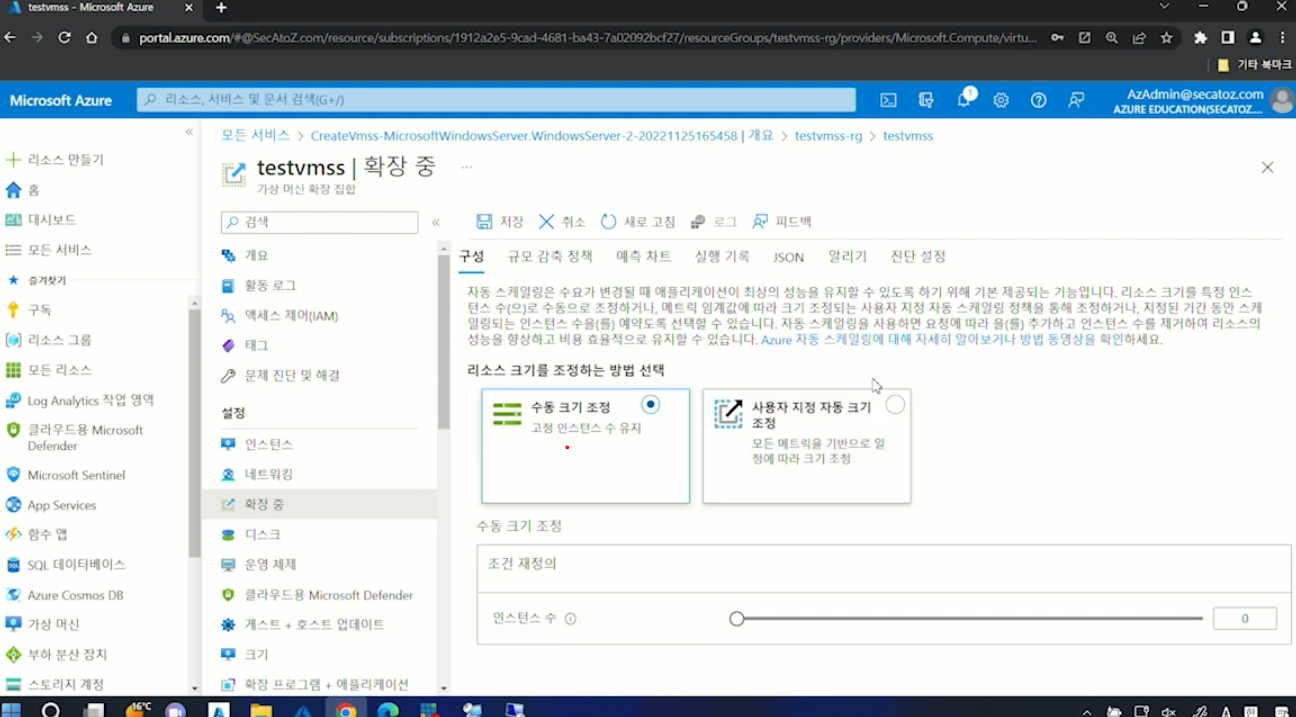Open feedback icon in Azure header
The height and width of the screenshot is (717, 1296).
pos(1076,100)
